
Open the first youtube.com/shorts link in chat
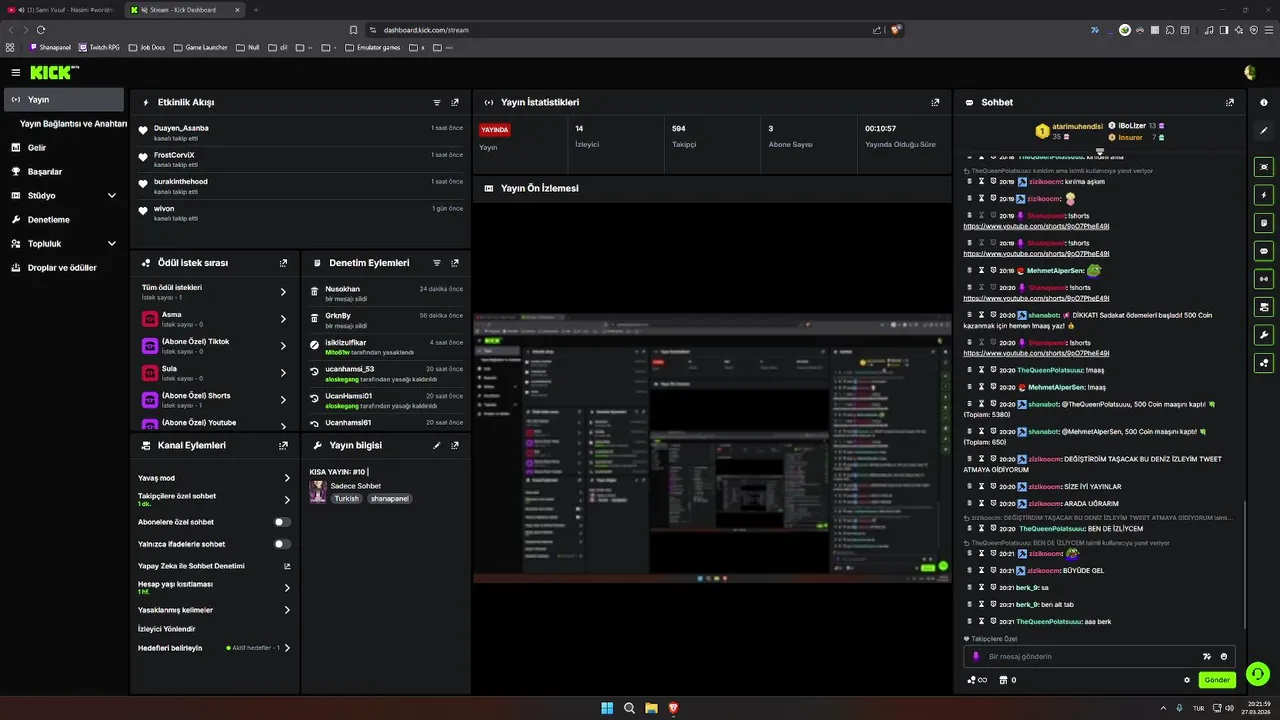click(1036, 226)
